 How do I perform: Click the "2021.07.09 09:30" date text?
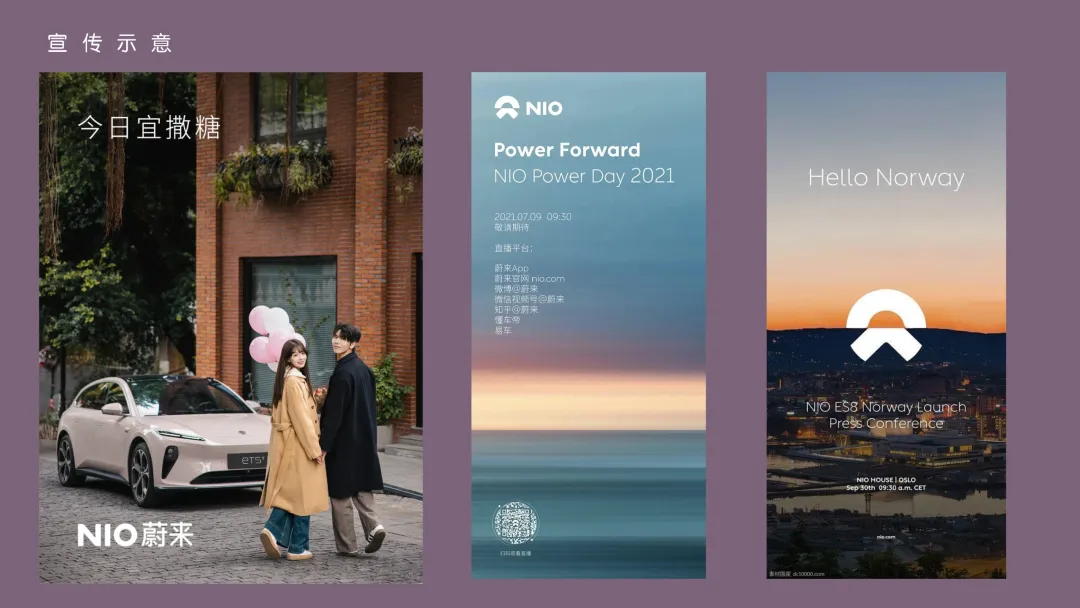pos(532,216)
